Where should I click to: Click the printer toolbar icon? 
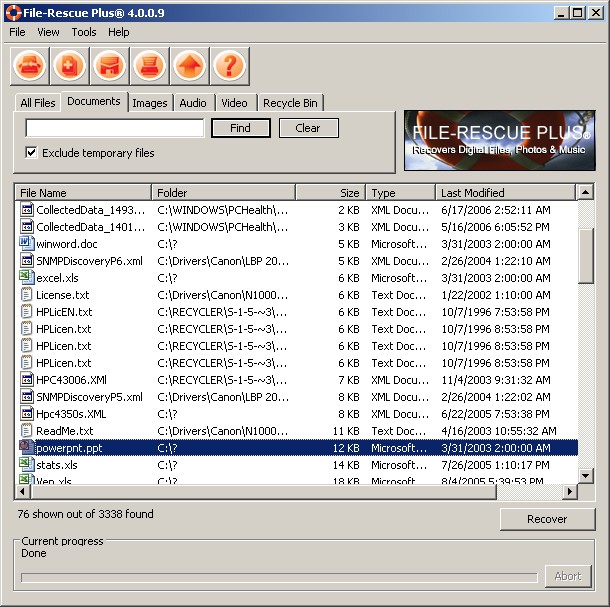pos(150,65)
